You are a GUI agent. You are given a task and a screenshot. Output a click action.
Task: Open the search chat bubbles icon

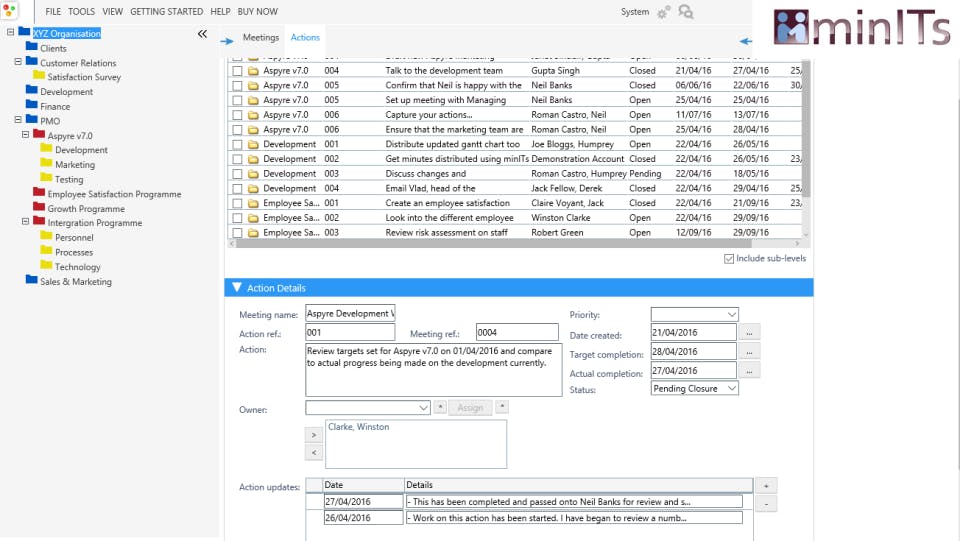point(686,12)
